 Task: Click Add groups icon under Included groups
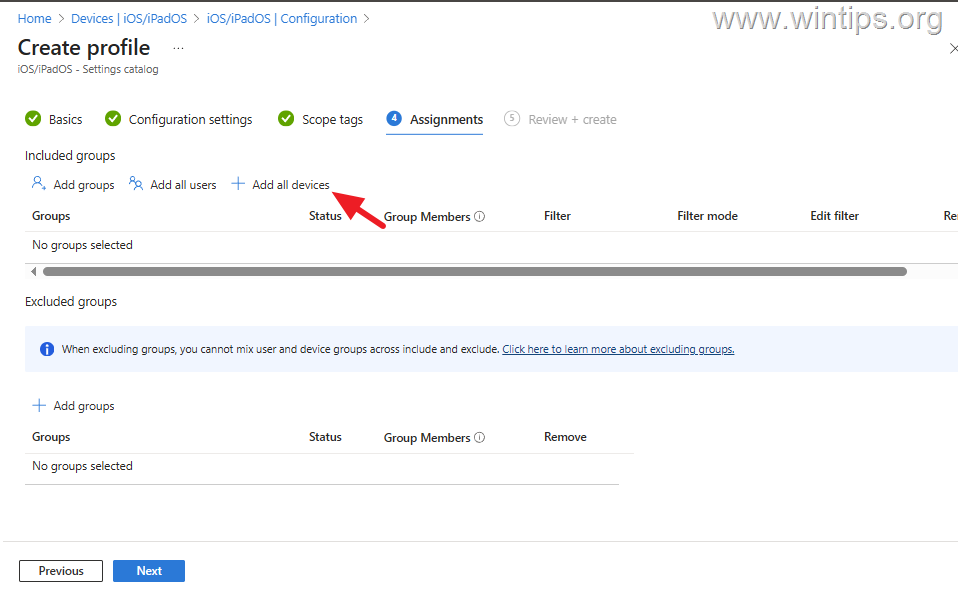click(39, 184)
